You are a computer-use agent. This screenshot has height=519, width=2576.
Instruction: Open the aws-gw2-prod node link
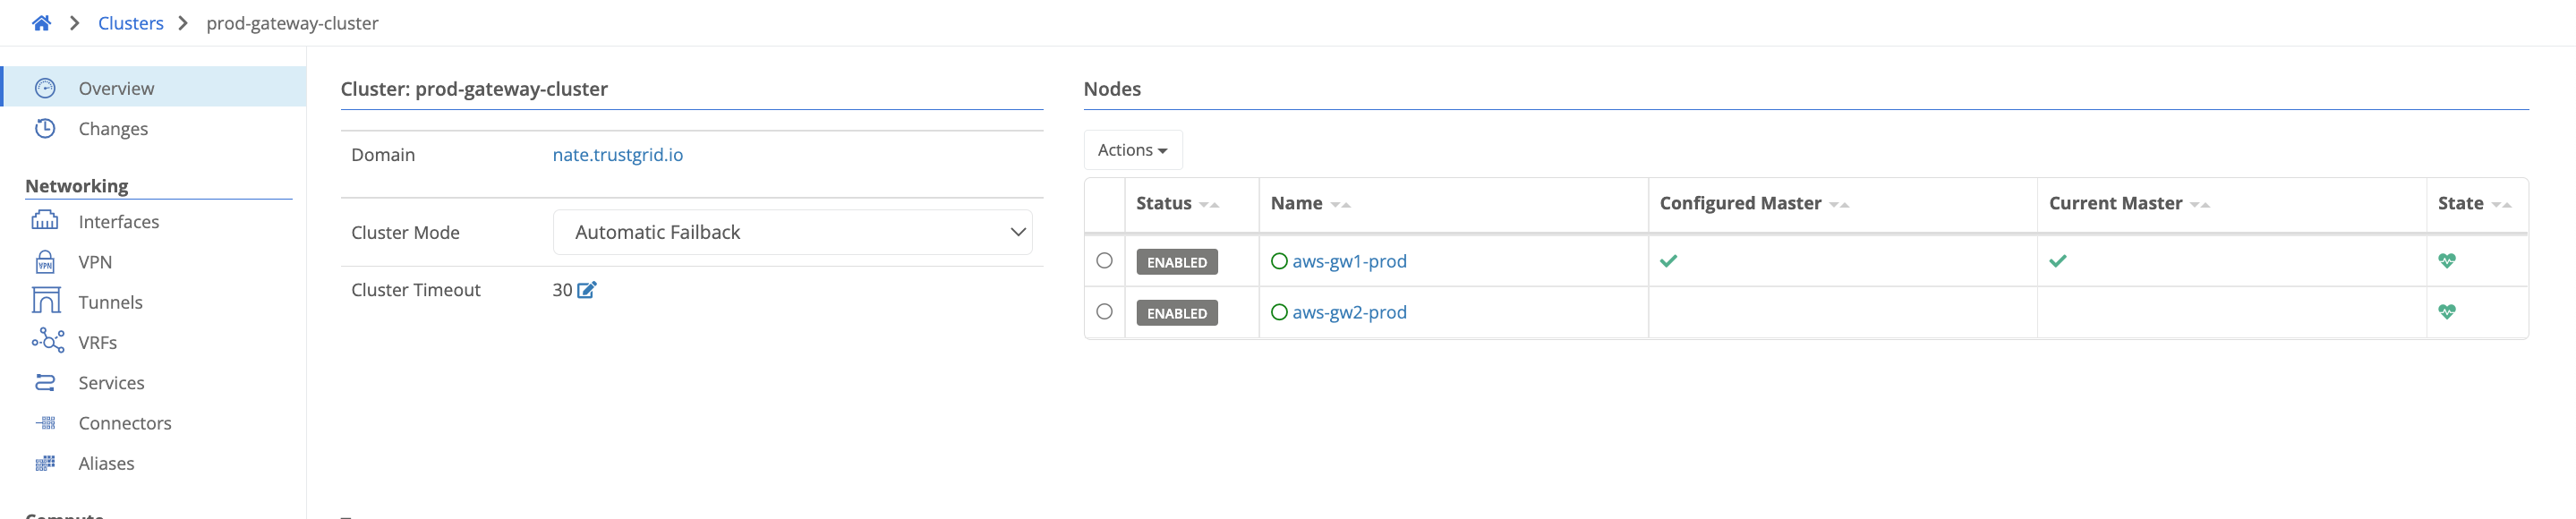click(1348, 312)
